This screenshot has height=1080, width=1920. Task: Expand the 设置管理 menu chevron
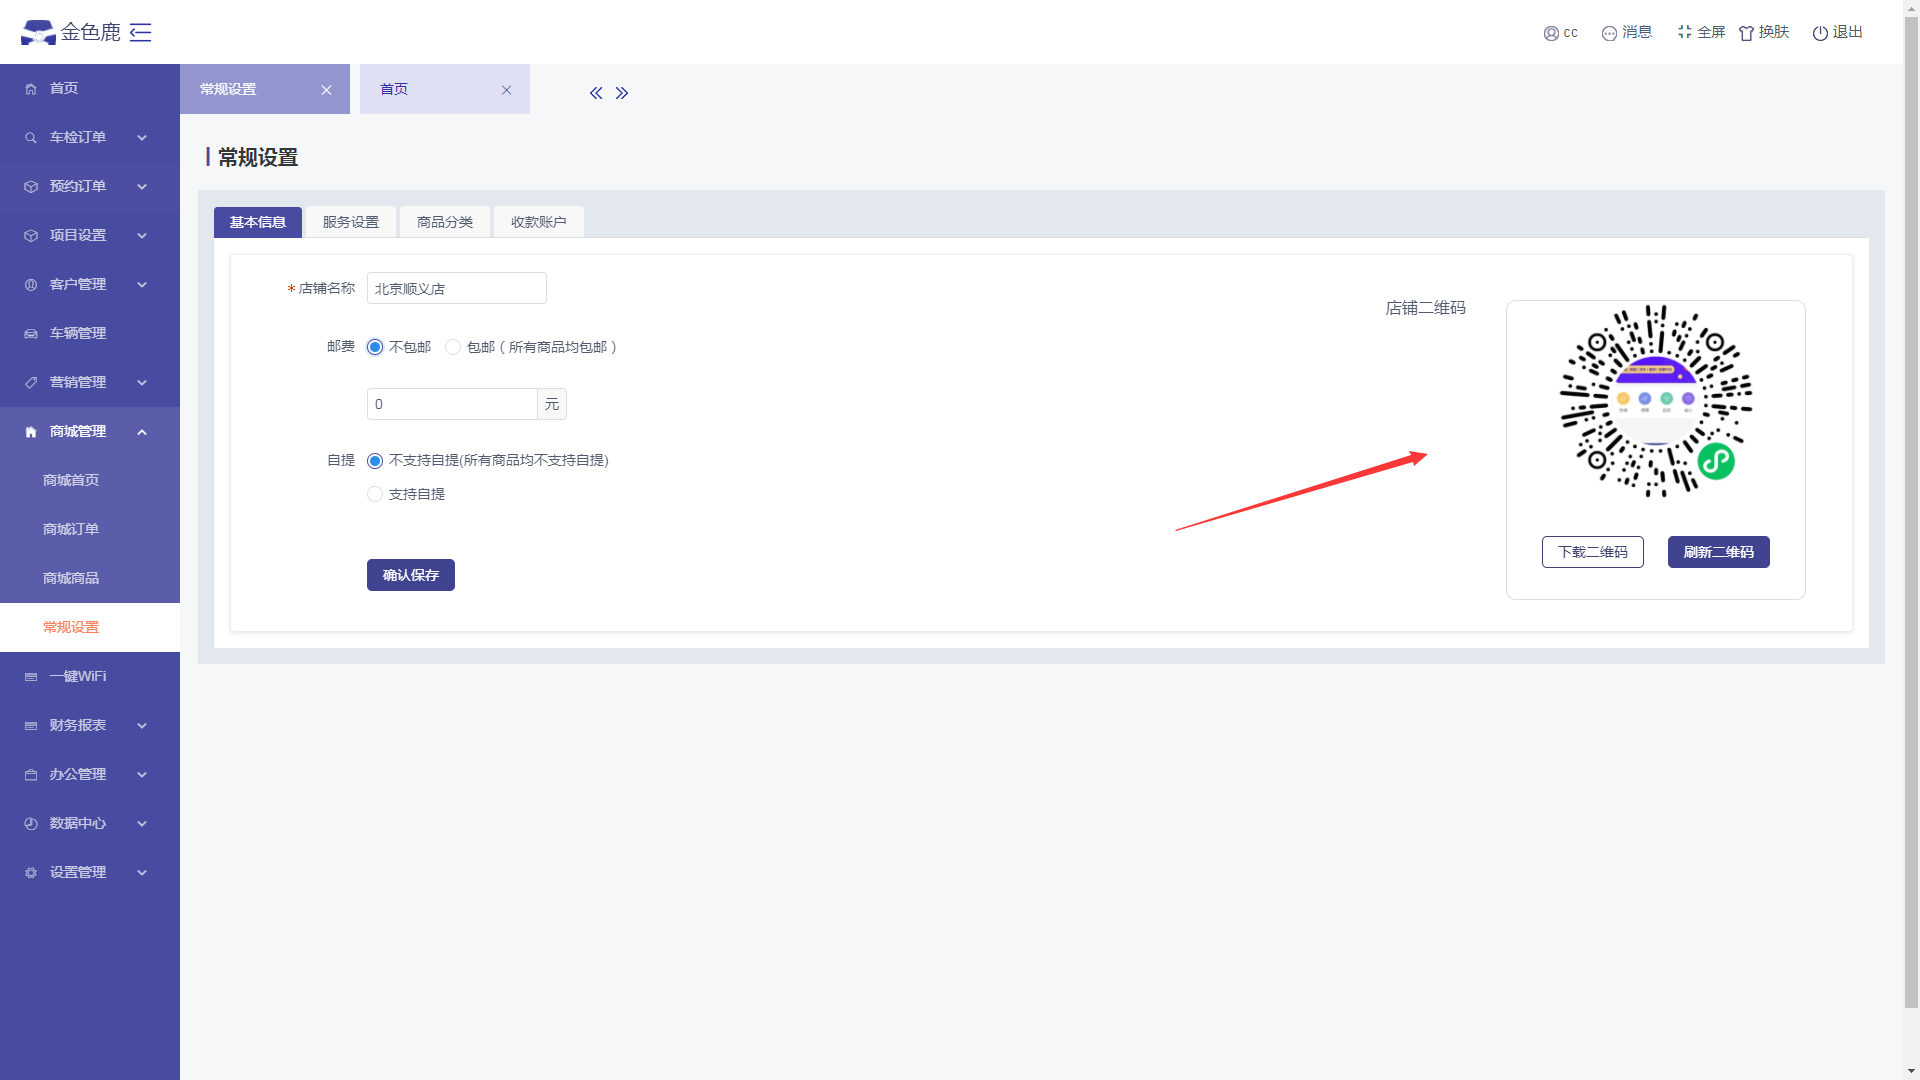tap(142, 873)
